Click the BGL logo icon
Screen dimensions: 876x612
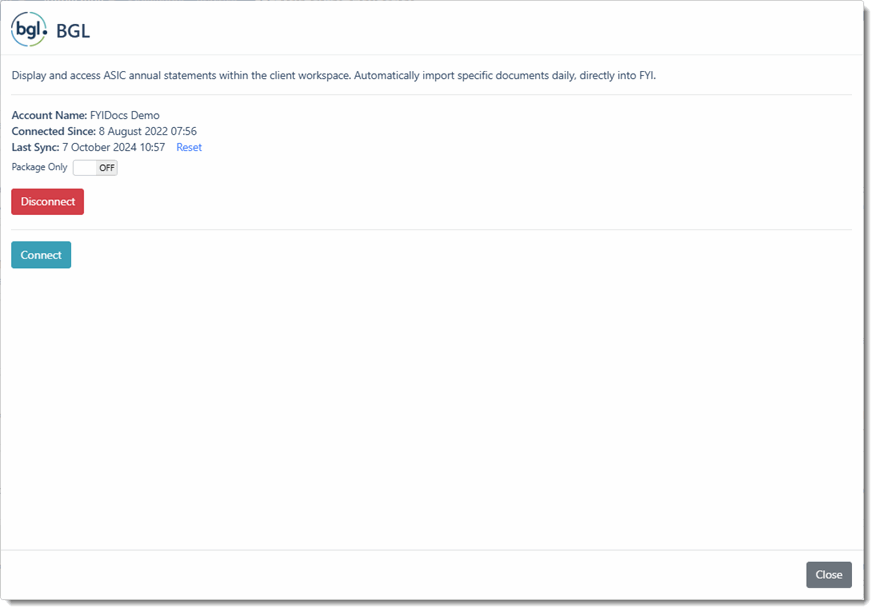click(29, 30)
